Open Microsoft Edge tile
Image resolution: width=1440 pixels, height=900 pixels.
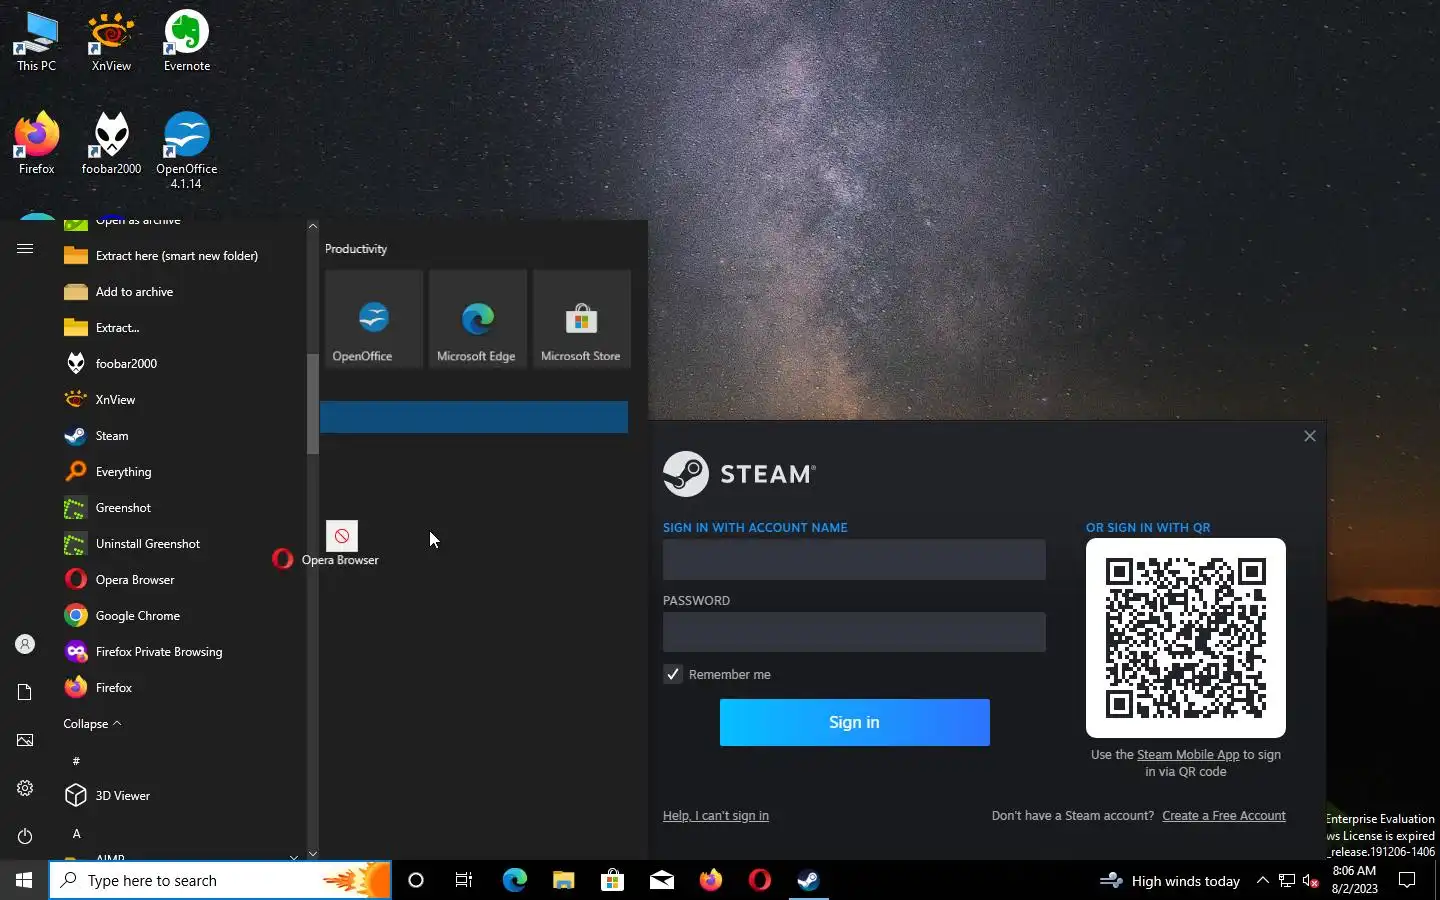pos(478,319)
